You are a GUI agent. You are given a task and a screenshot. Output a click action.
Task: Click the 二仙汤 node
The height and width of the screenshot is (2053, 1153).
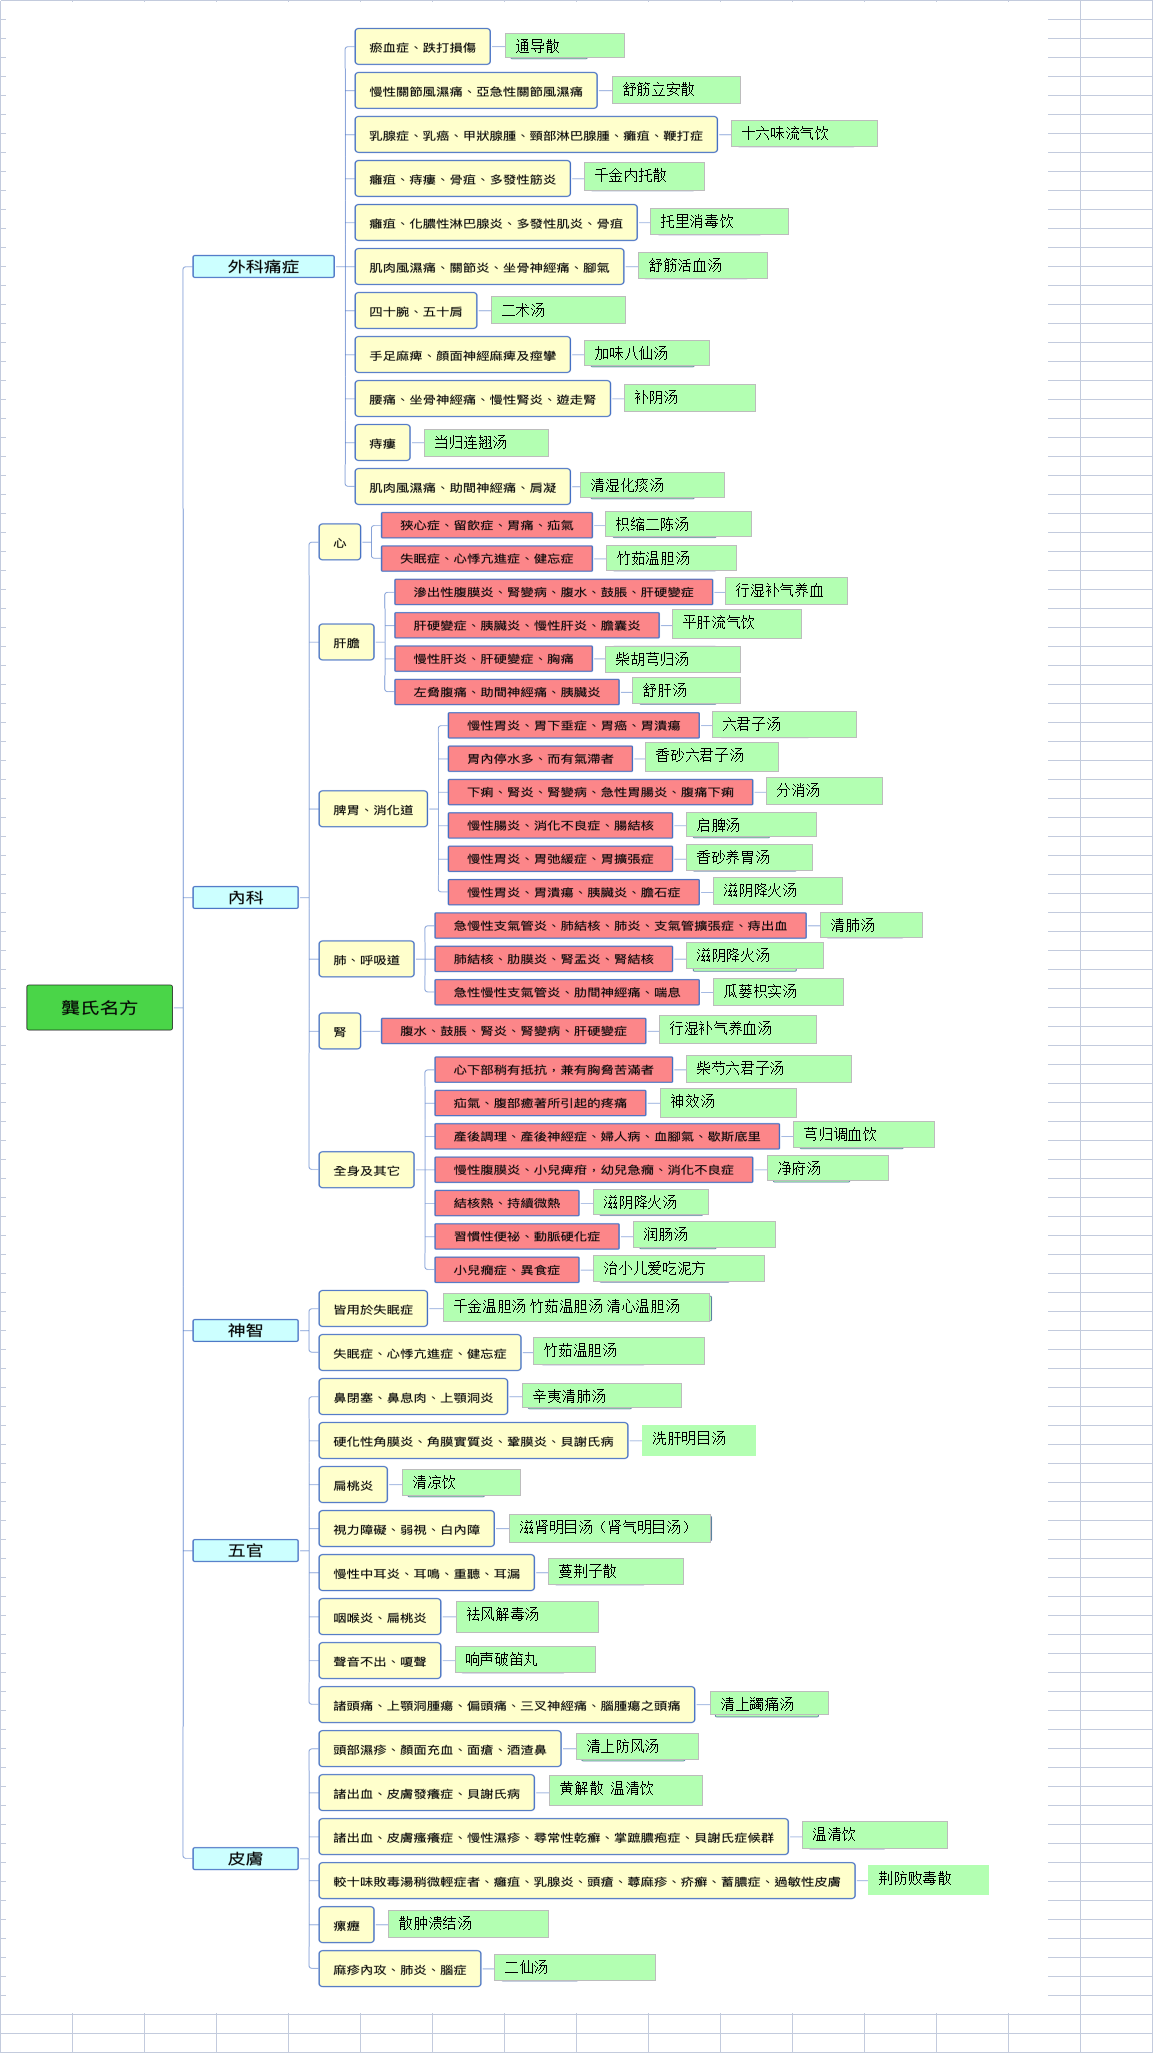pyautogui.click(x=575, y=1967)
